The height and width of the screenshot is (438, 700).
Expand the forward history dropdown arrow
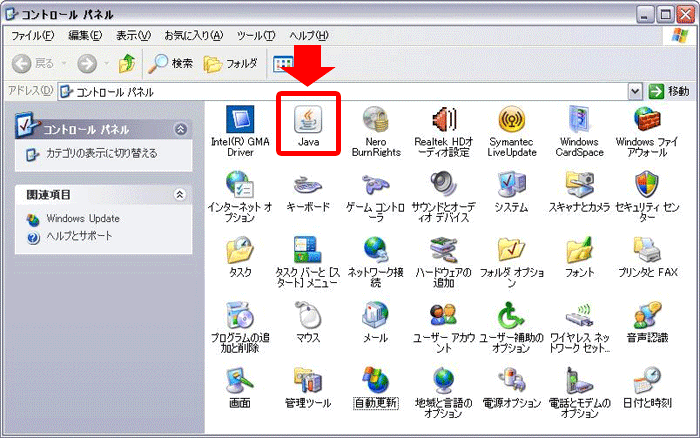[106, 64]
